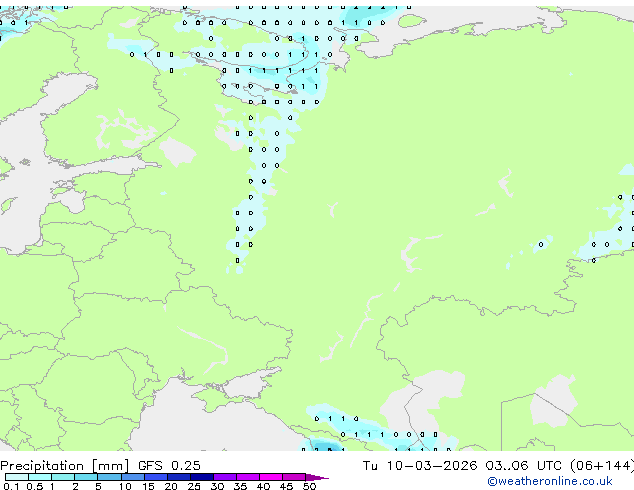This screenshot has width=634, height=490.
Task: Click the '50' legend scale label
Action: point(309,486)
